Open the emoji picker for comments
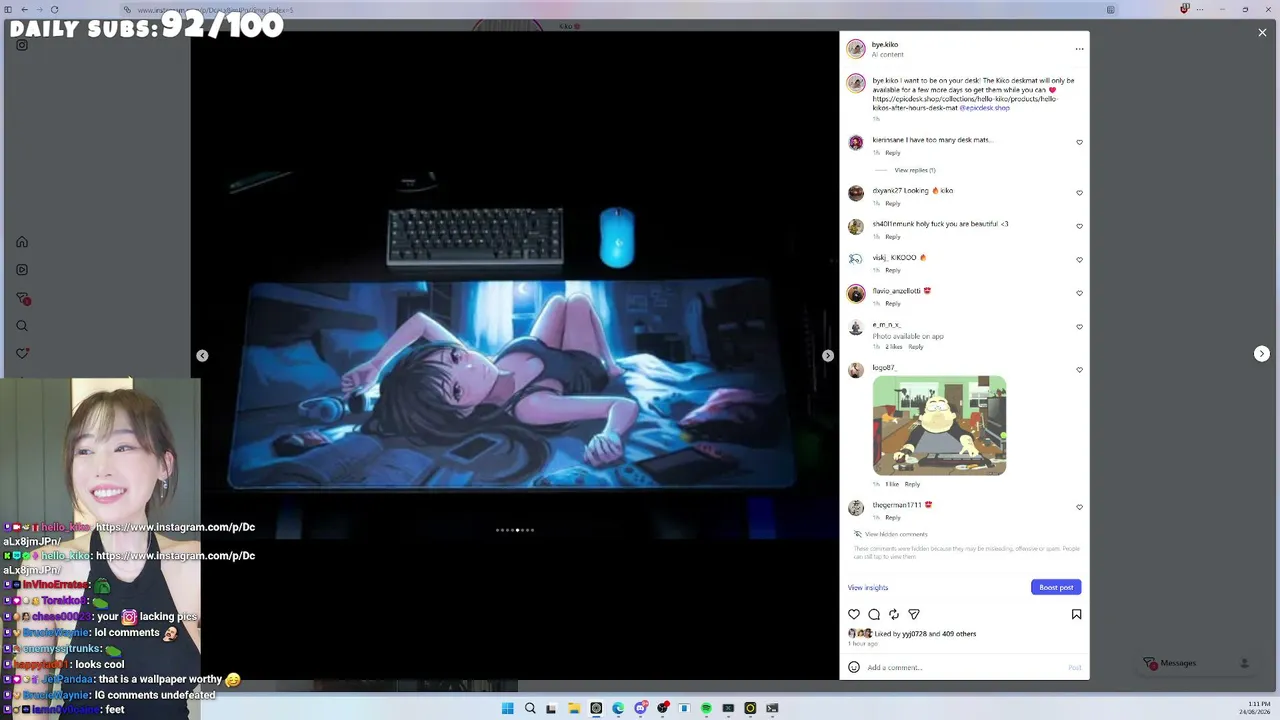This screenshot has width=1280, height=720. point(854,667)
